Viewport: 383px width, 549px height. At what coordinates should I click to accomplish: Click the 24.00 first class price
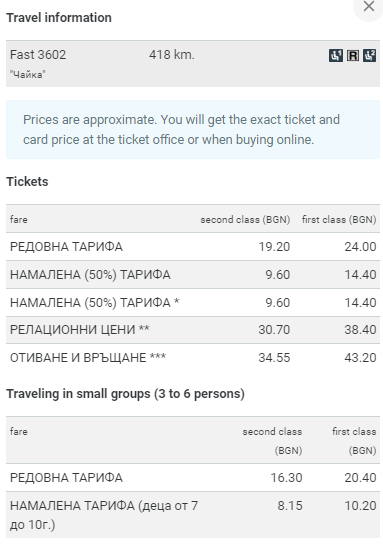click(360, 246)
